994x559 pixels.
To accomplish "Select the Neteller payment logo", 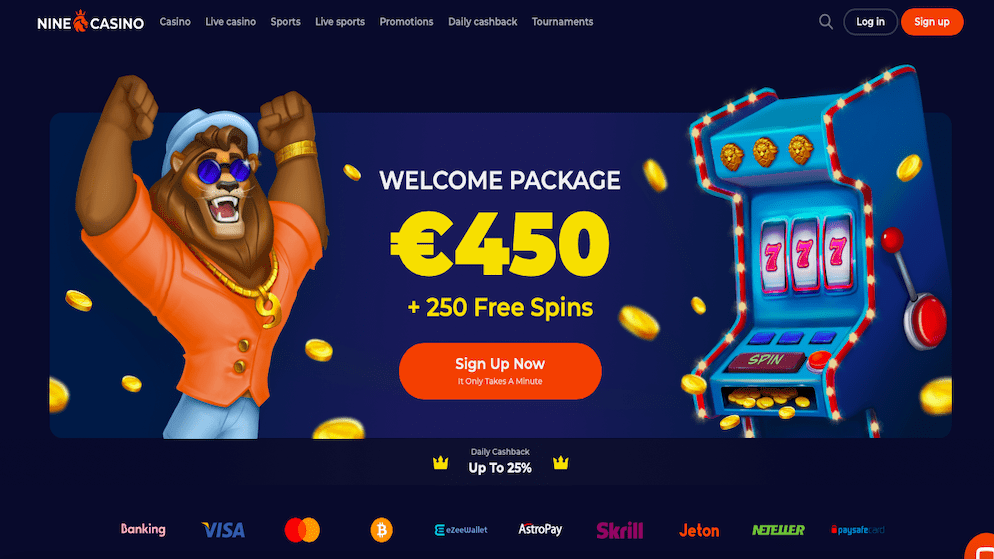I will coord(778,530).
